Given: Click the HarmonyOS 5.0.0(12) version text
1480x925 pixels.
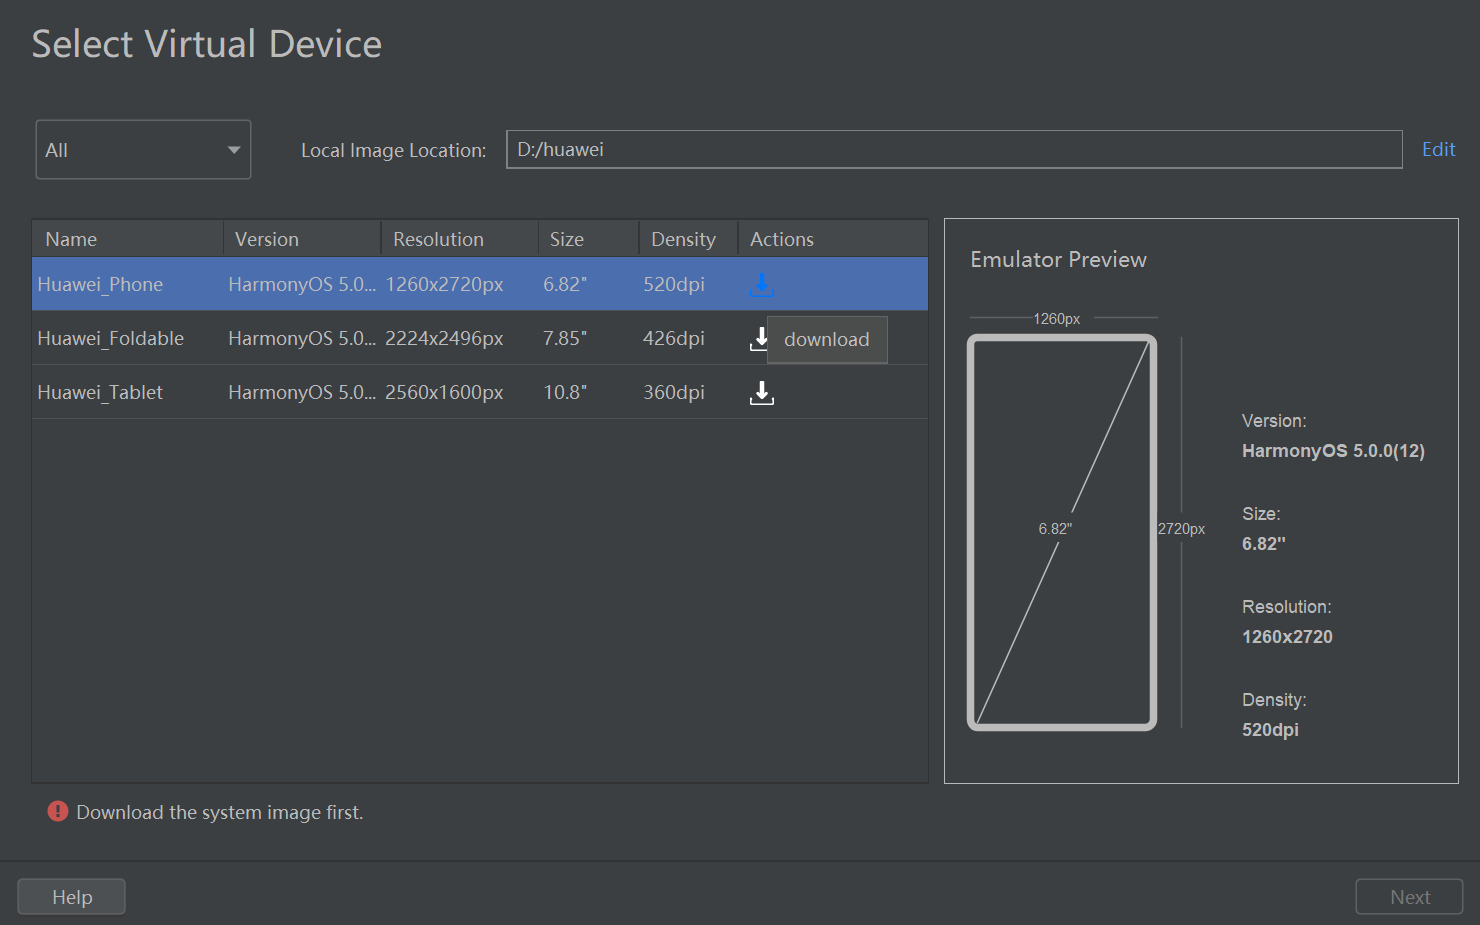Looking at the screenshot, I should click(x=1333, y=451).
